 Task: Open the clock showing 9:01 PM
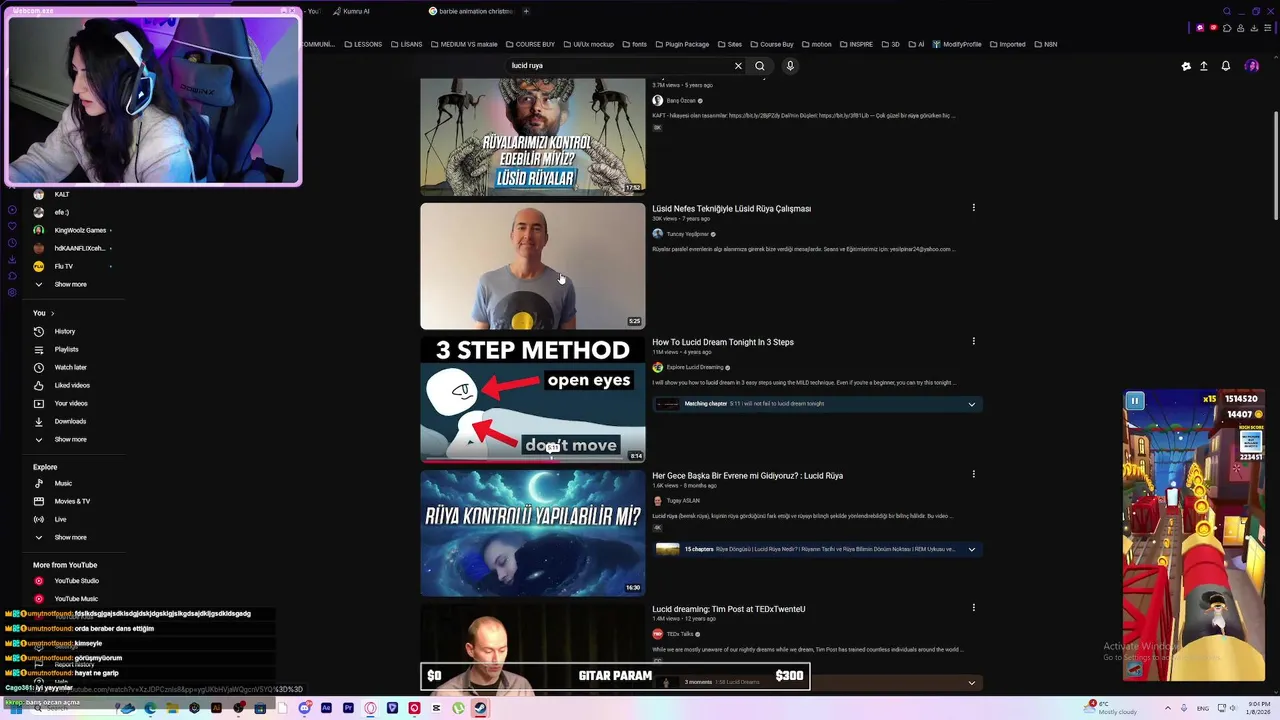pyautogui.click(x=1257, y=708)
